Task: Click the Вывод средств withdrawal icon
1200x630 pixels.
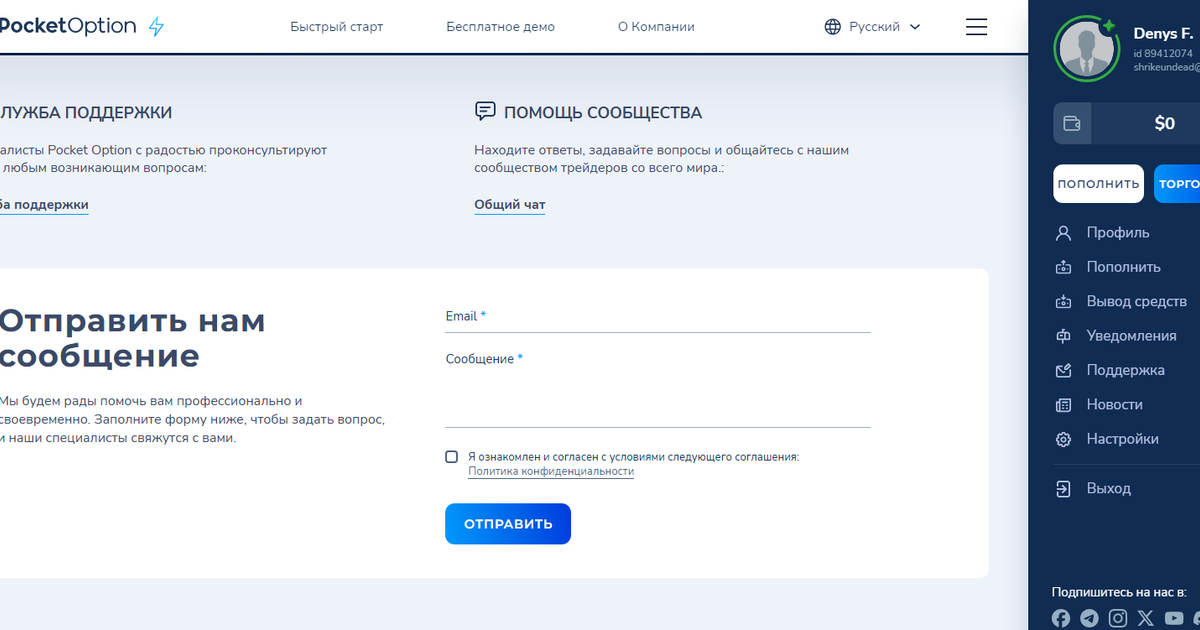Action: [1064, 301]
